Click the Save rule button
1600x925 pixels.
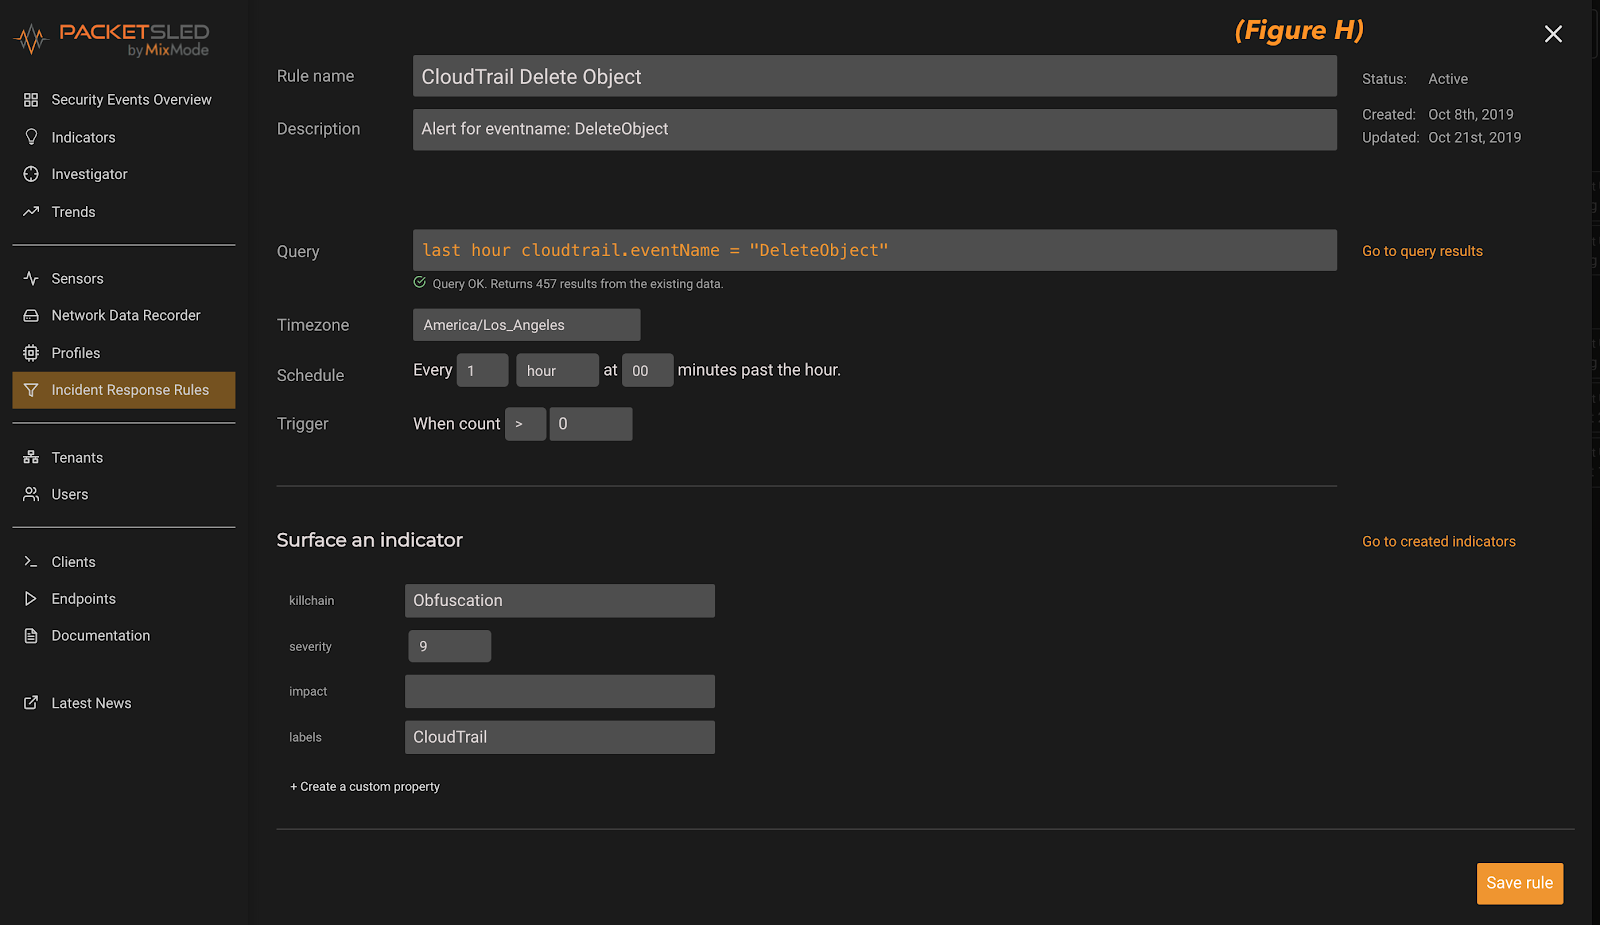[x=1519, y=883]
